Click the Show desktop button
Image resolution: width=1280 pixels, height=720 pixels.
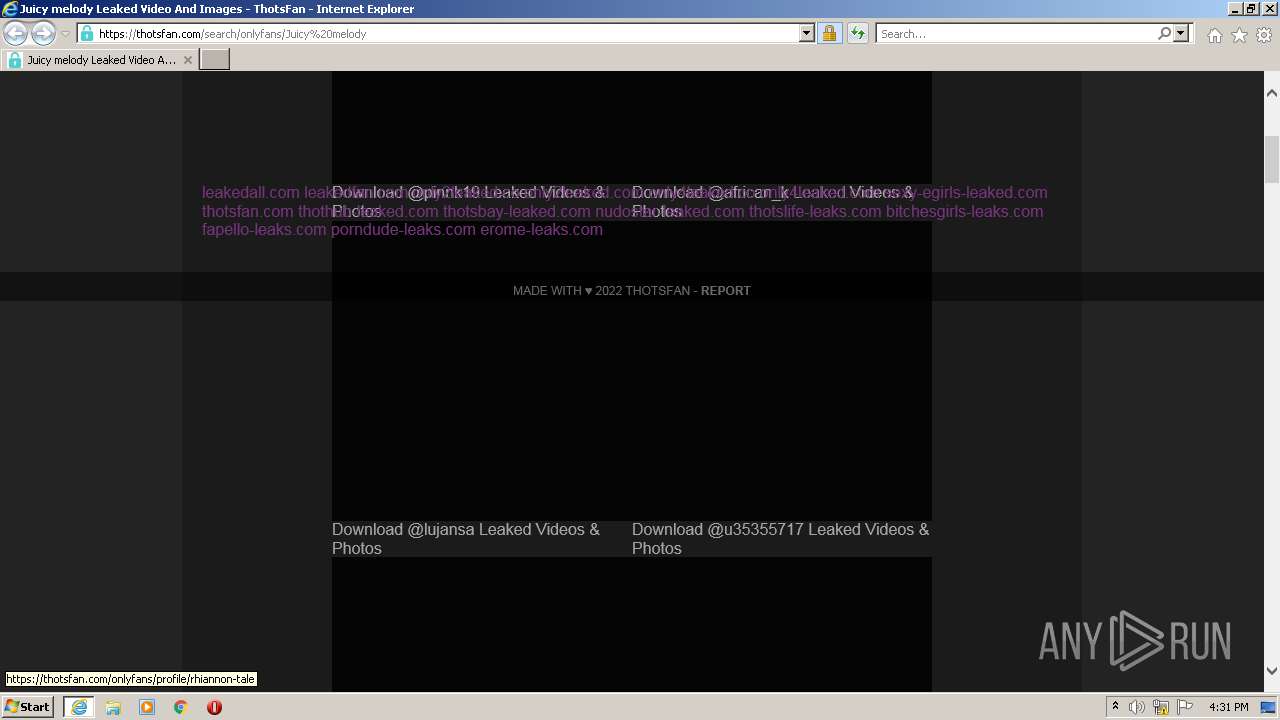pos(1269,707)
